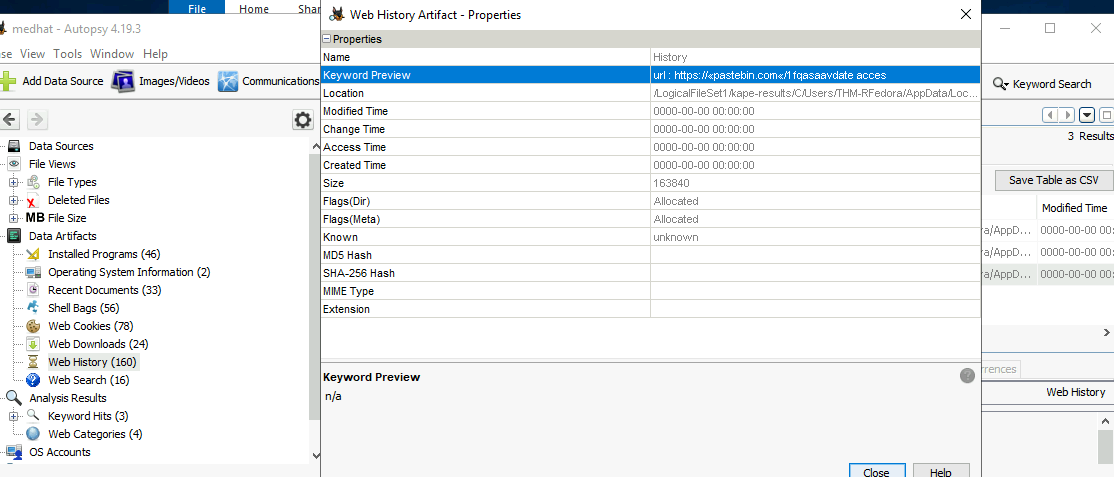This screenshot has height=477, width=1114.
Task: Click the Close button in dialog
Action: click(876, 472)
